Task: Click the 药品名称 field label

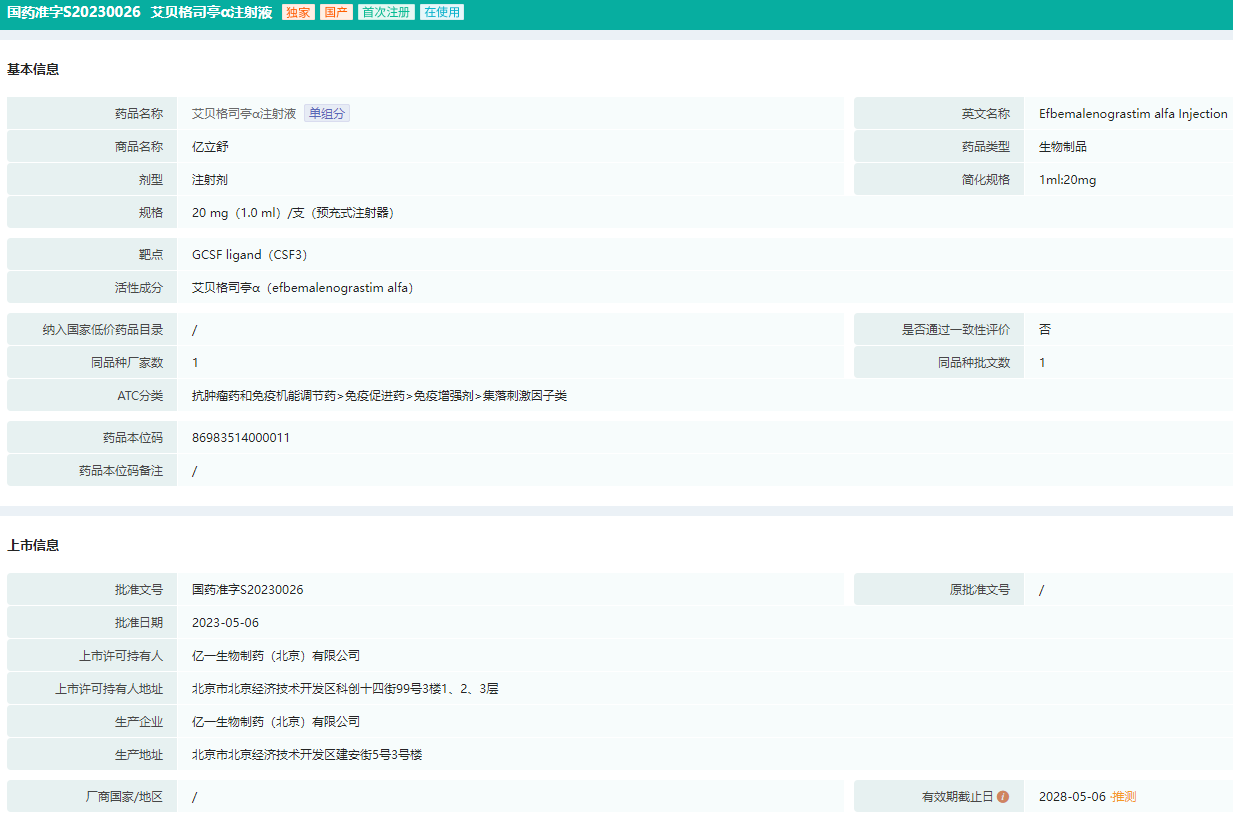Action: pos(139,114)
